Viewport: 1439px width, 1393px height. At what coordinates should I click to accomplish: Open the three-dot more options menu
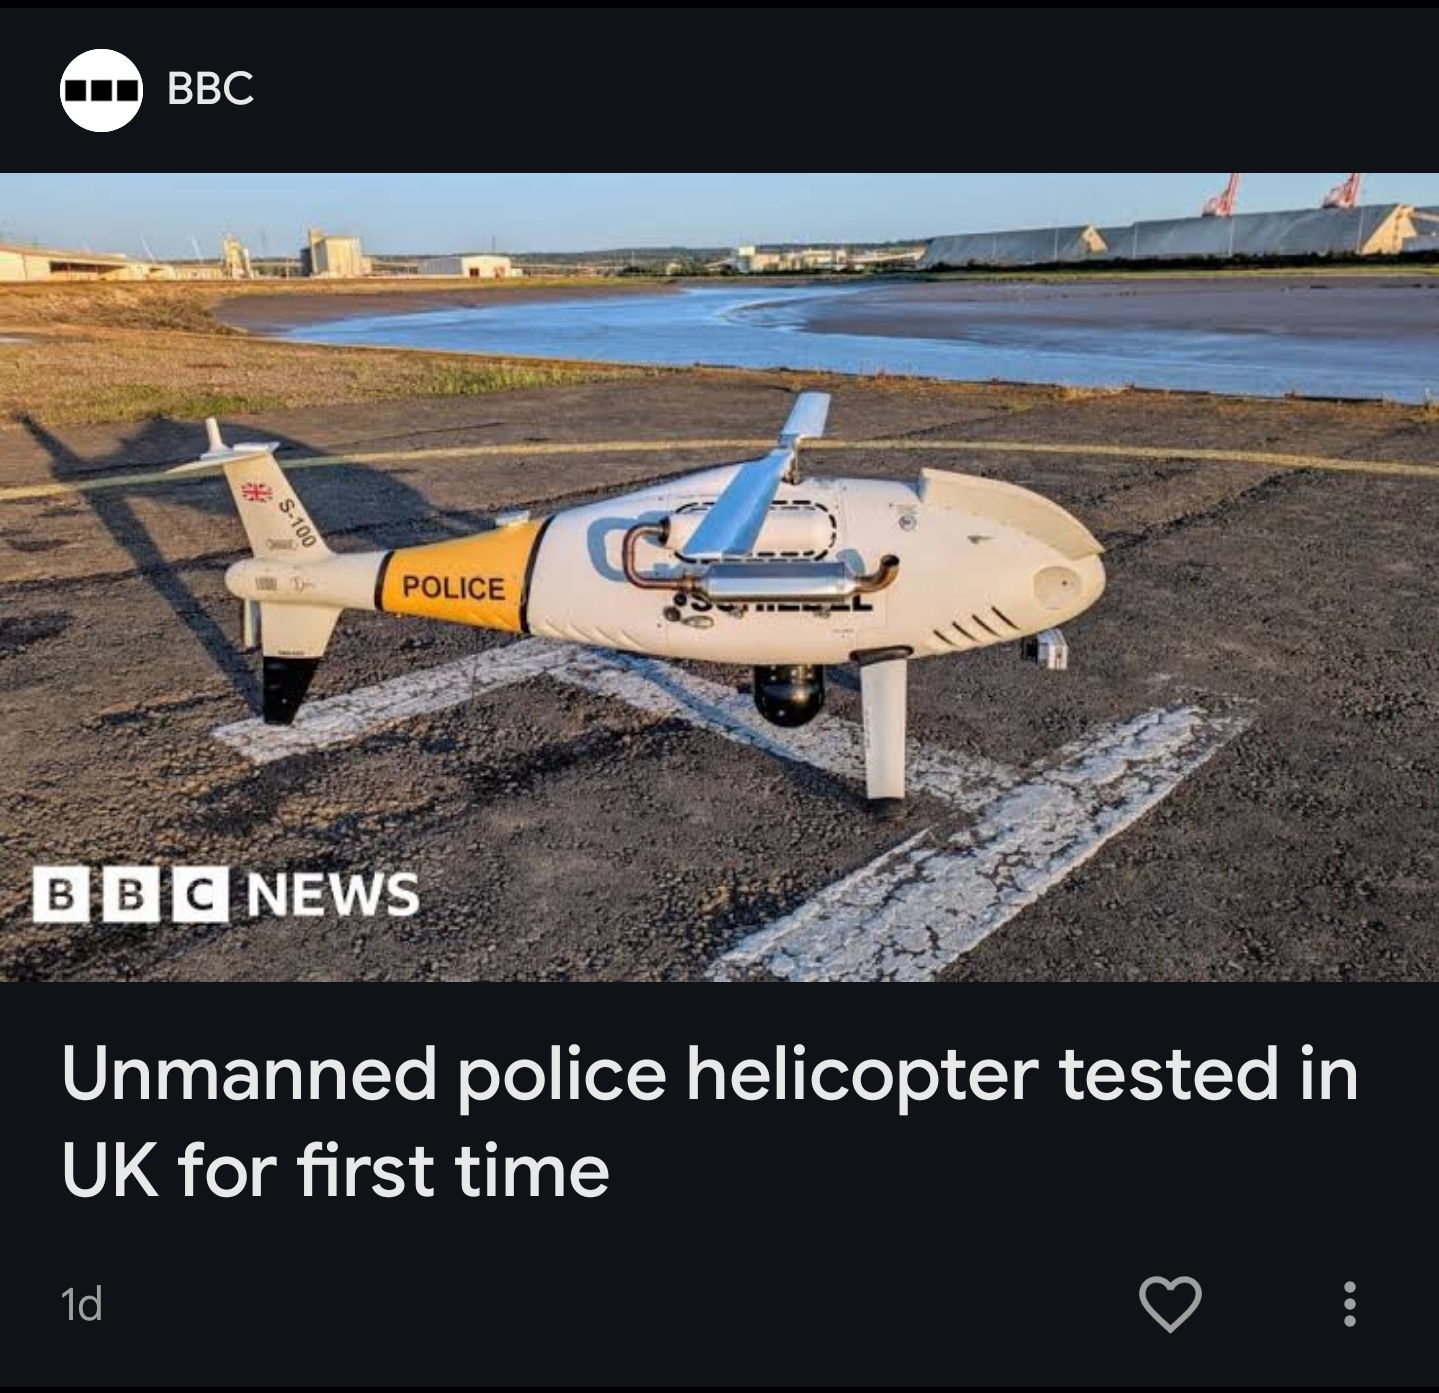pyautogui.click(x=1349, y=1304)
